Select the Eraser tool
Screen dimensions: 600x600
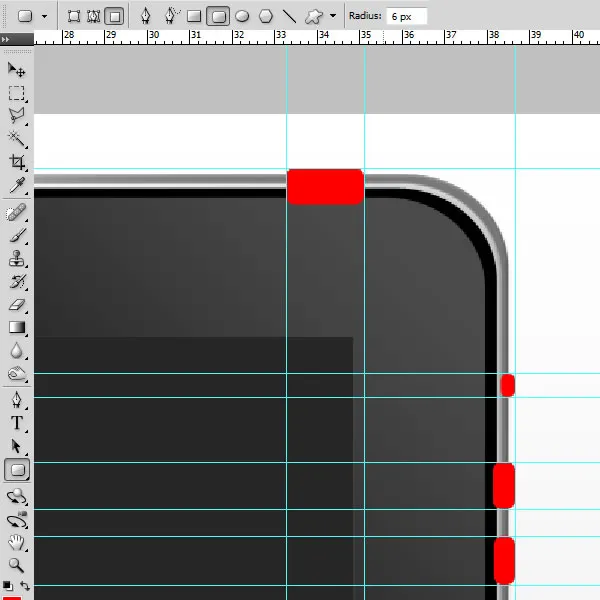(x=16, y=305)
